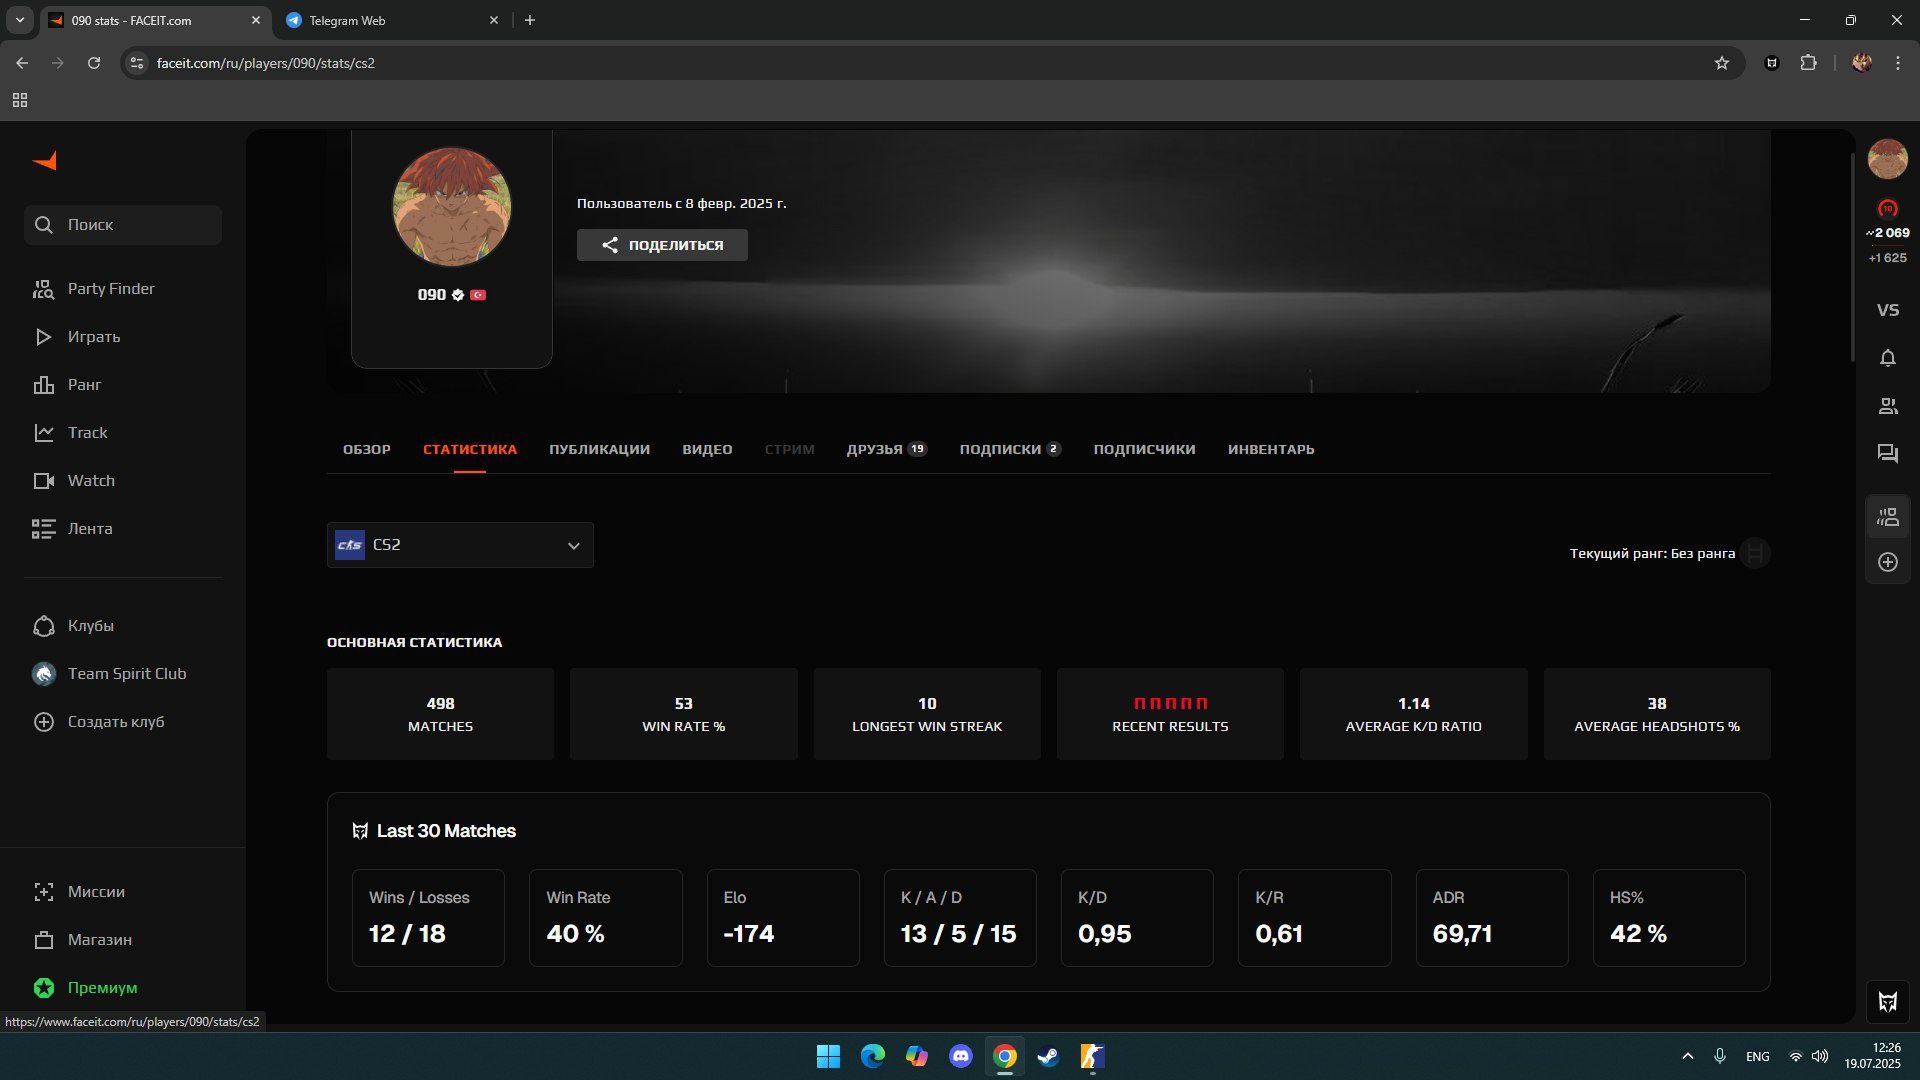
Task: Open a new browser tab
Action: click(x=530, y=20)
